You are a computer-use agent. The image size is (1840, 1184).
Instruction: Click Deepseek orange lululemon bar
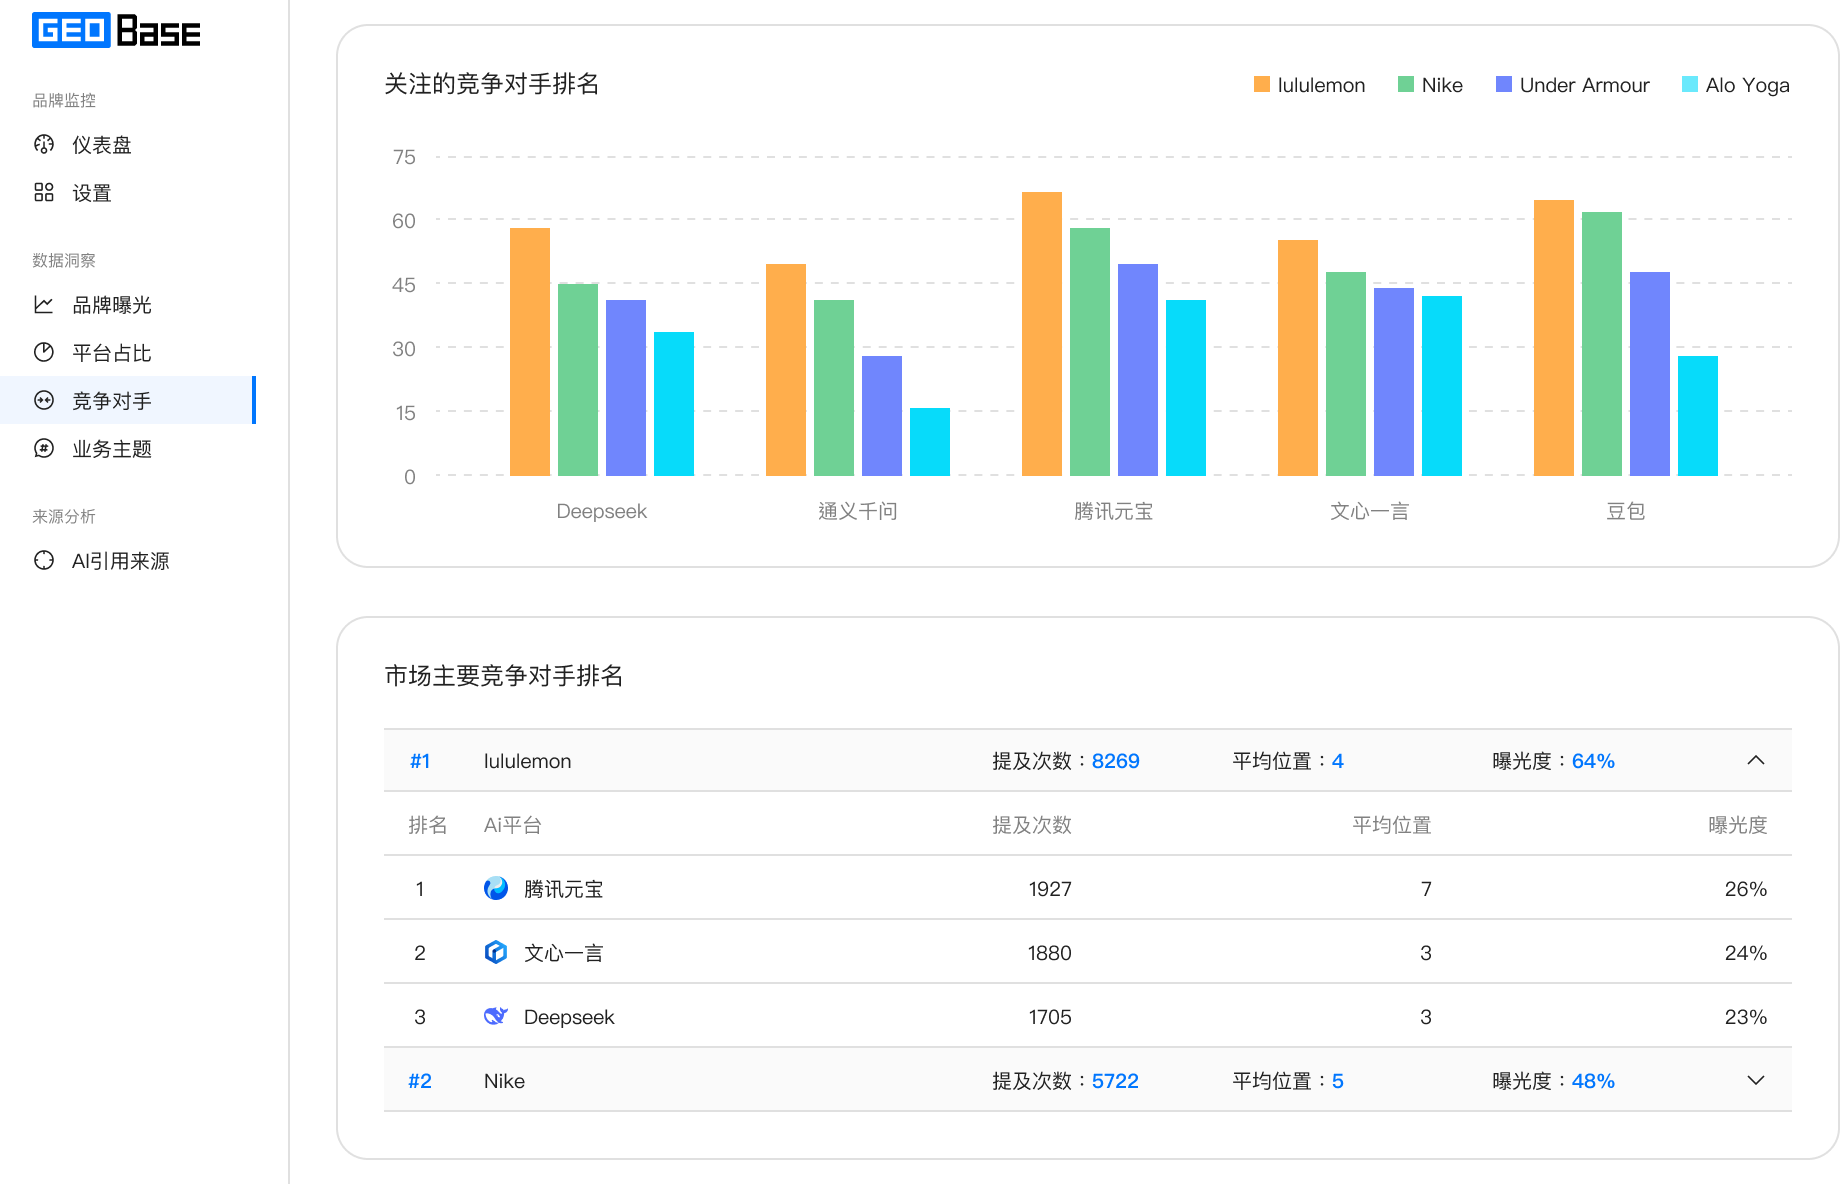[530, 352]
